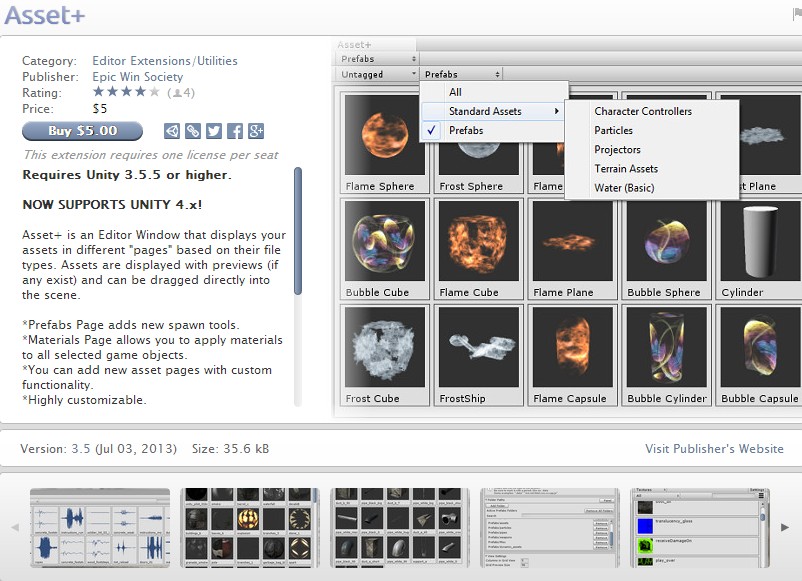The width and height of the screenshot is (802, 581).
Task: Open the Utilities subcategory link
Action: (217, 61)
